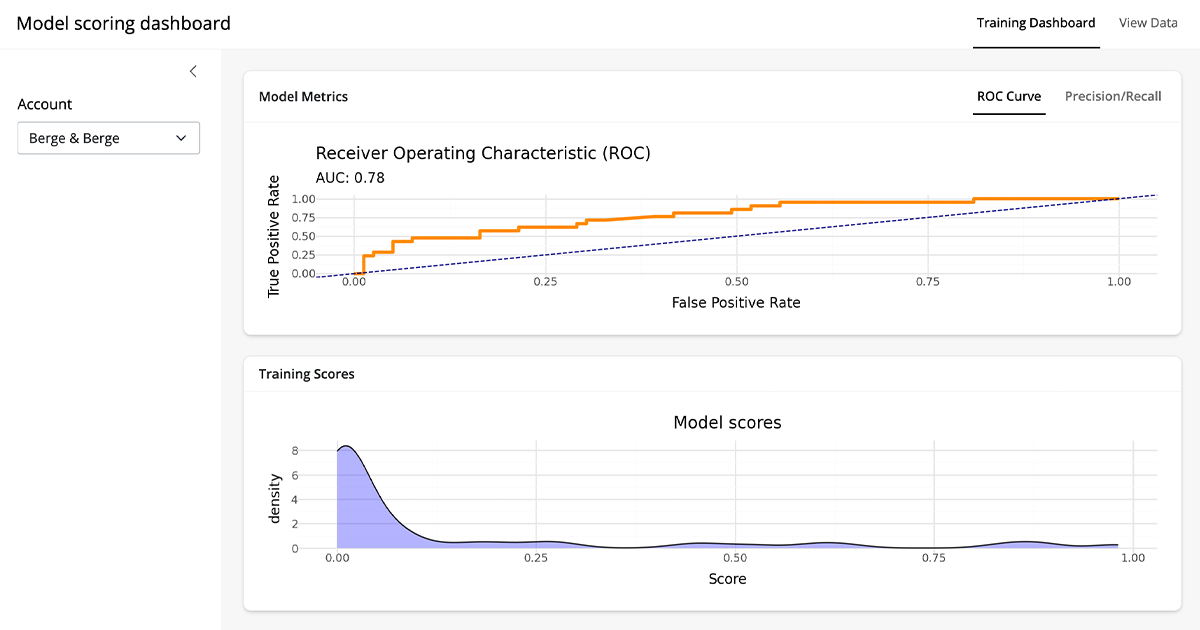Screen dimensions: 1200x630
Task: Click the Receiver Operating Characteristic chart title
Action: (x=483, y=153)
